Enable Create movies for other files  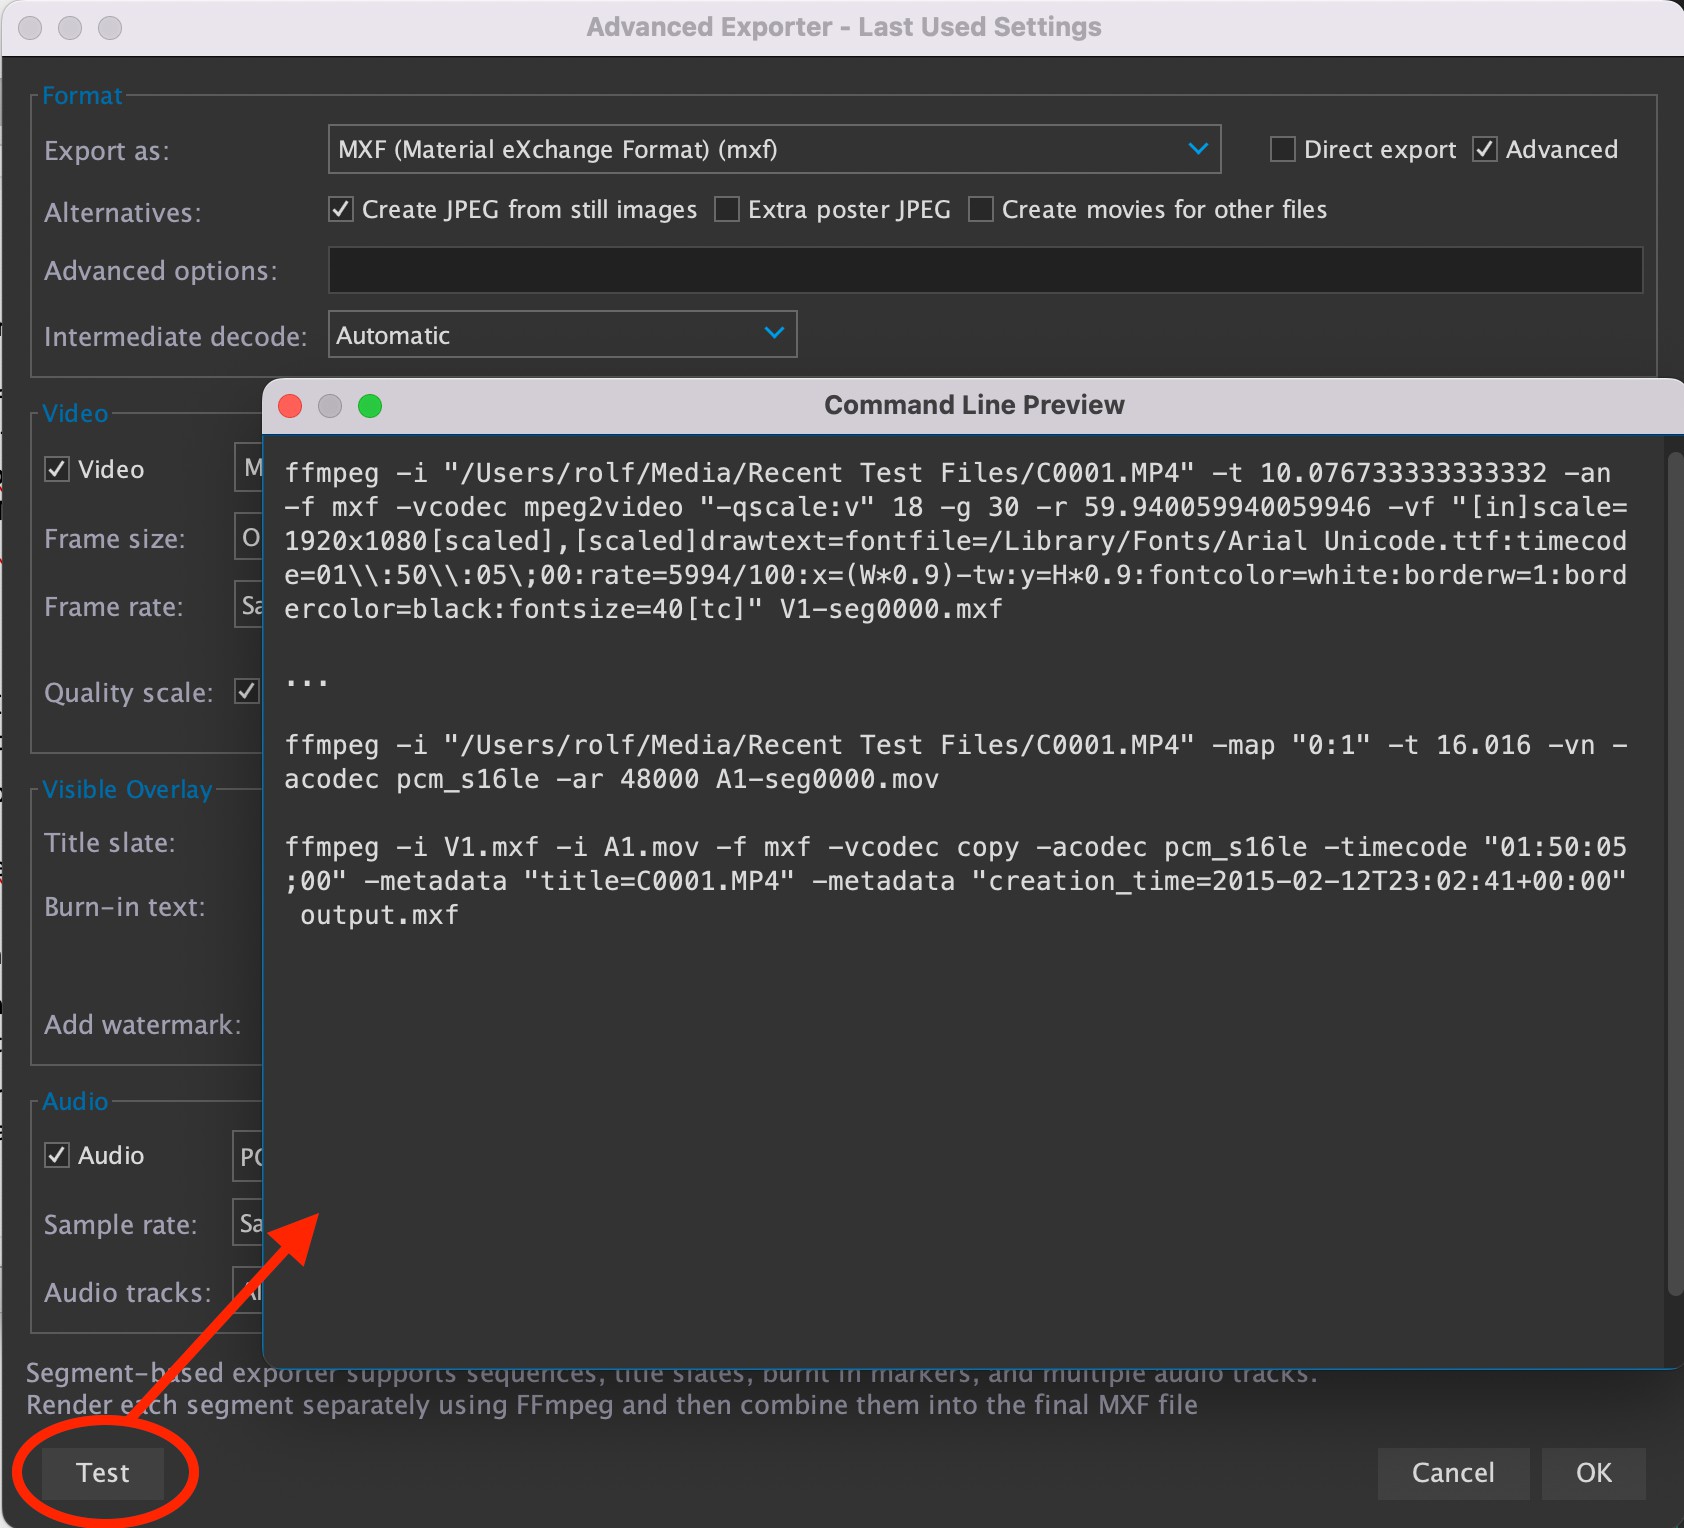click(981, 209)
